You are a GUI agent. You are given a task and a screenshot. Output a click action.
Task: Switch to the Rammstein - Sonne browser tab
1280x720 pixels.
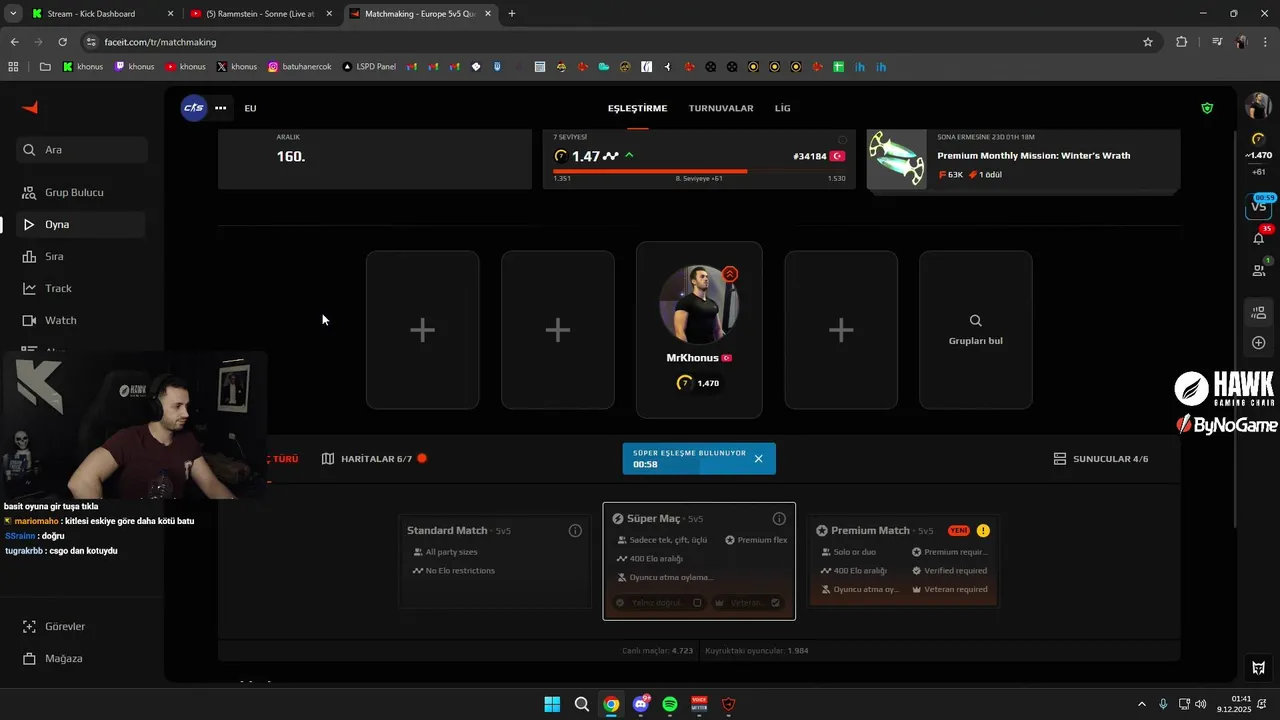click(261, 14)
